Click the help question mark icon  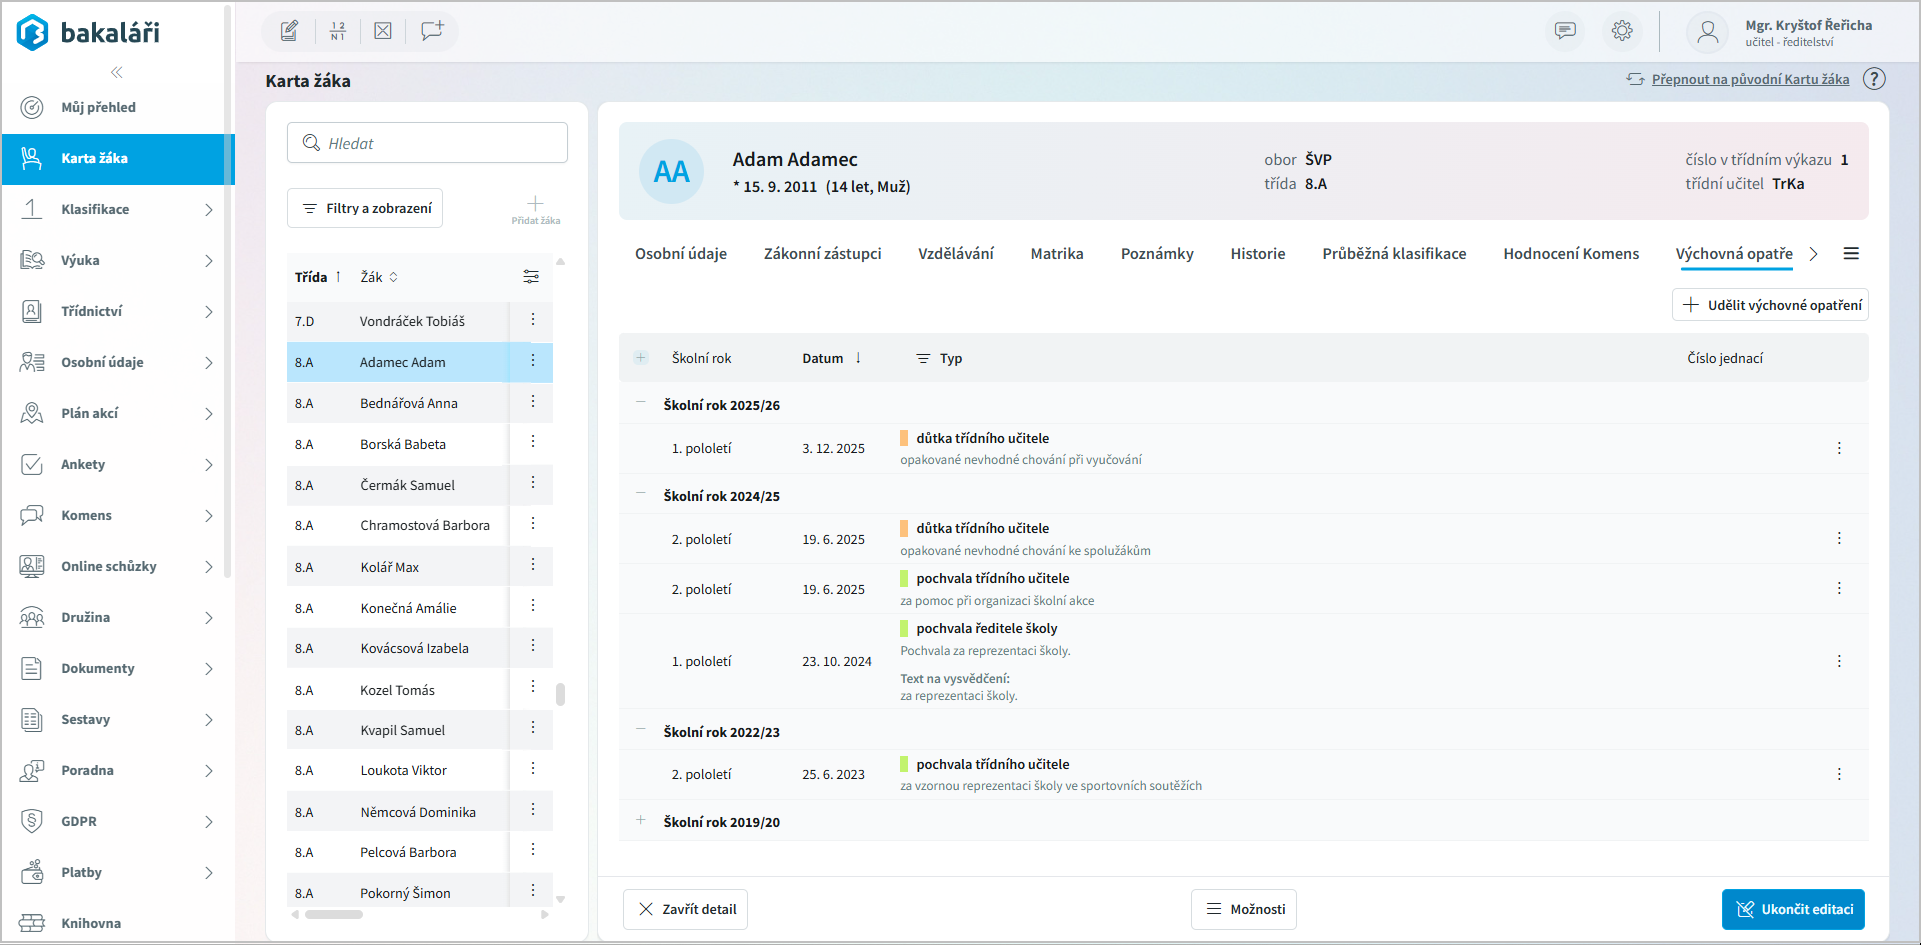click(1874, 79)
